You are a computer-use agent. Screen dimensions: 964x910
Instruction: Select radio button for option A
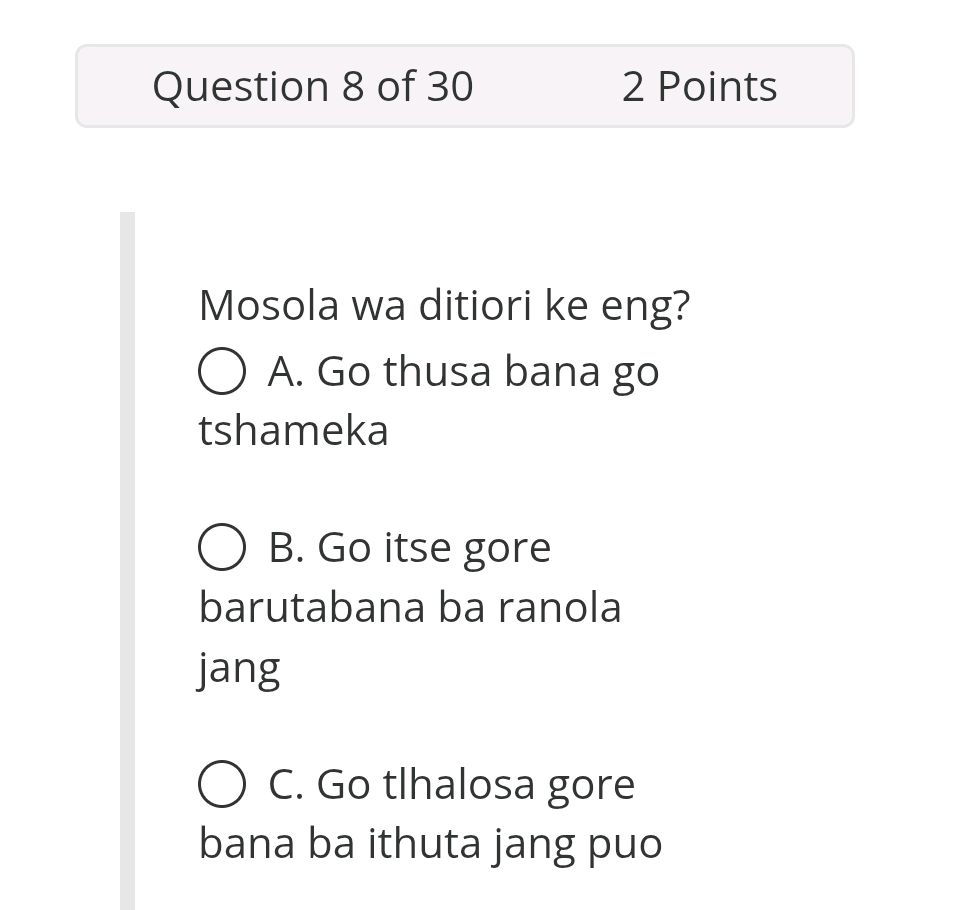pyautogui.click(x=222, y=370)
